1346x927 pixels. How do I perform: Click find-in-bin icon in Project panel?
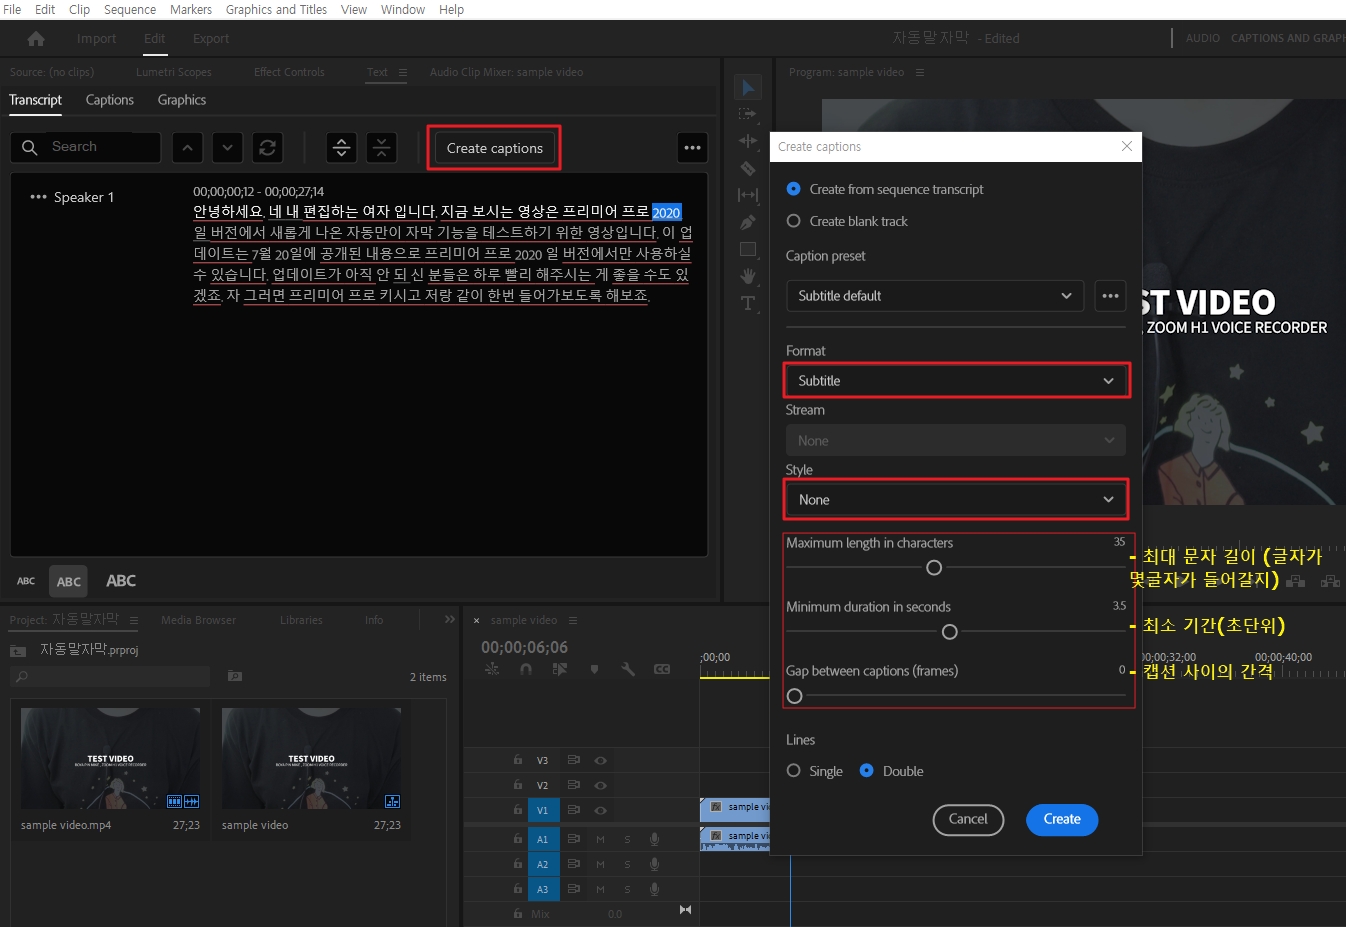[235, 676]
